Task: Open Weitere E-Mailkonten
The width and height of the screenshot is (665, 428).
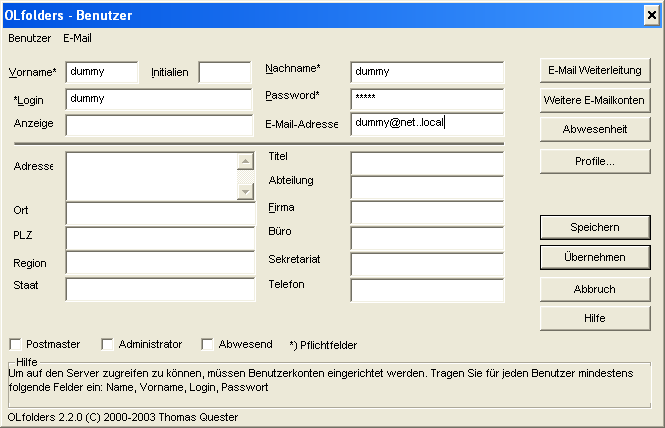Action: tap(595, 100)
